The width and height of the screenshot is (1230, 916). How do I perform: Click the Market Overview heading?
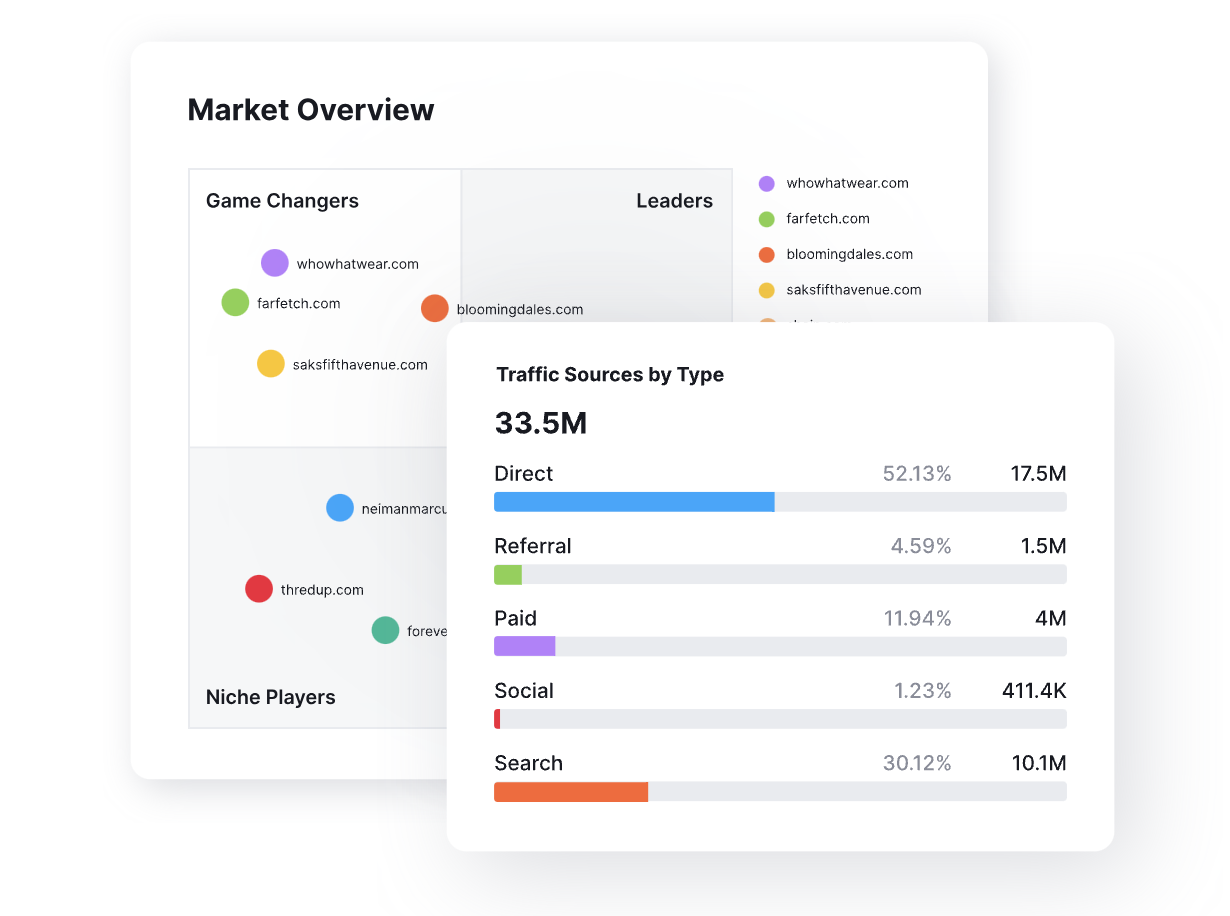[x=311, y=110]
